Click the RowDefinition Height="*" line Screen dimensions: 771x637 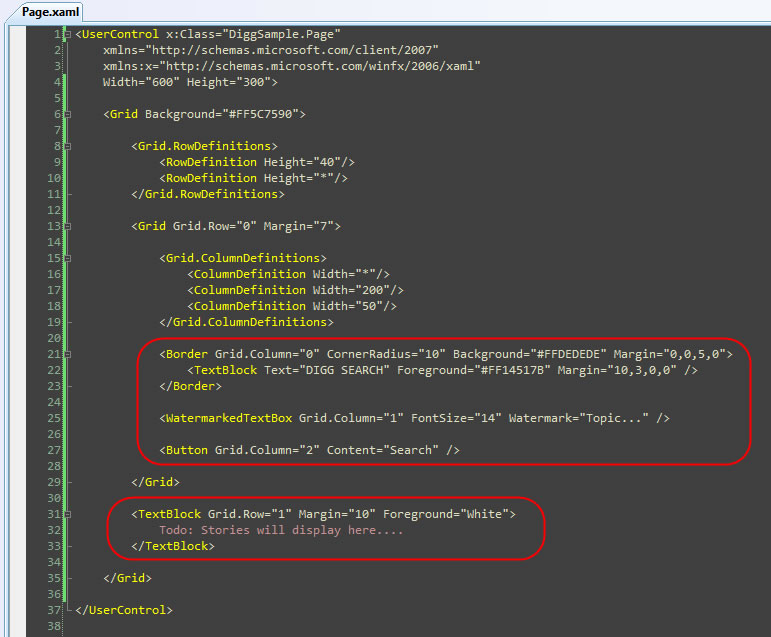coord(253,178)
